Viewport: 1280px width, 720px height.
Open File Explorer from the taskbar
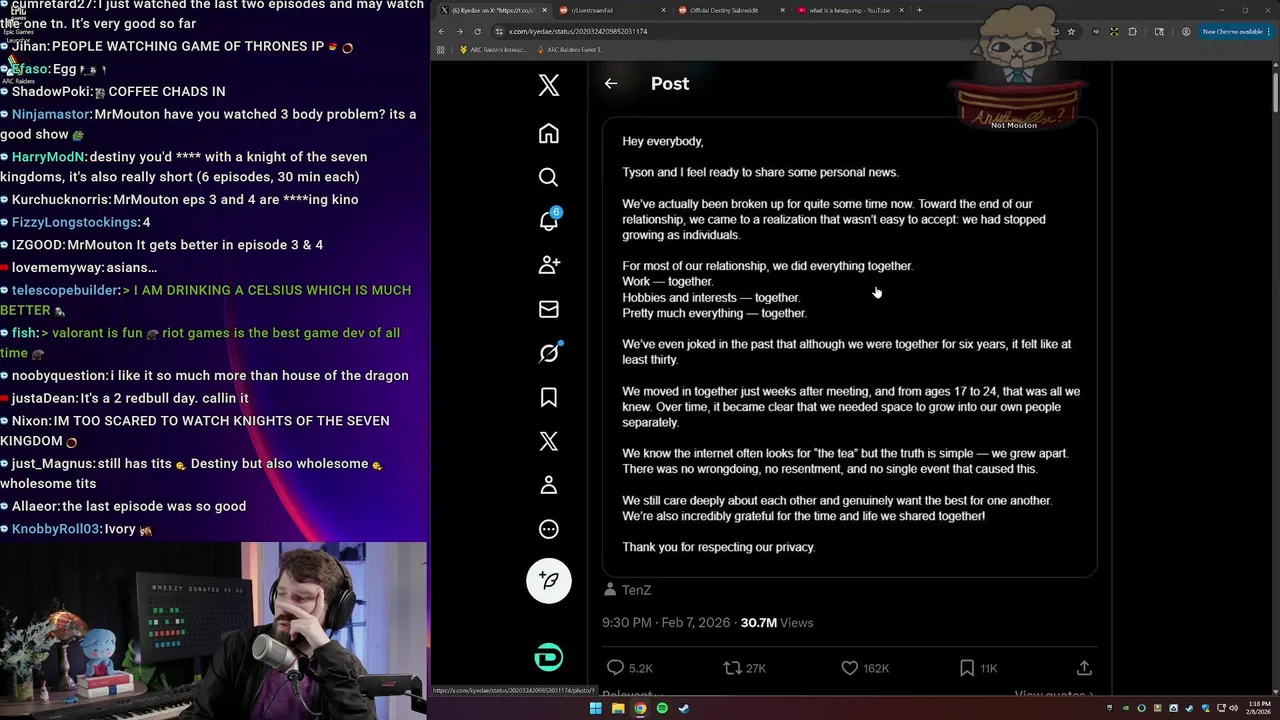[x=618, y=709]
